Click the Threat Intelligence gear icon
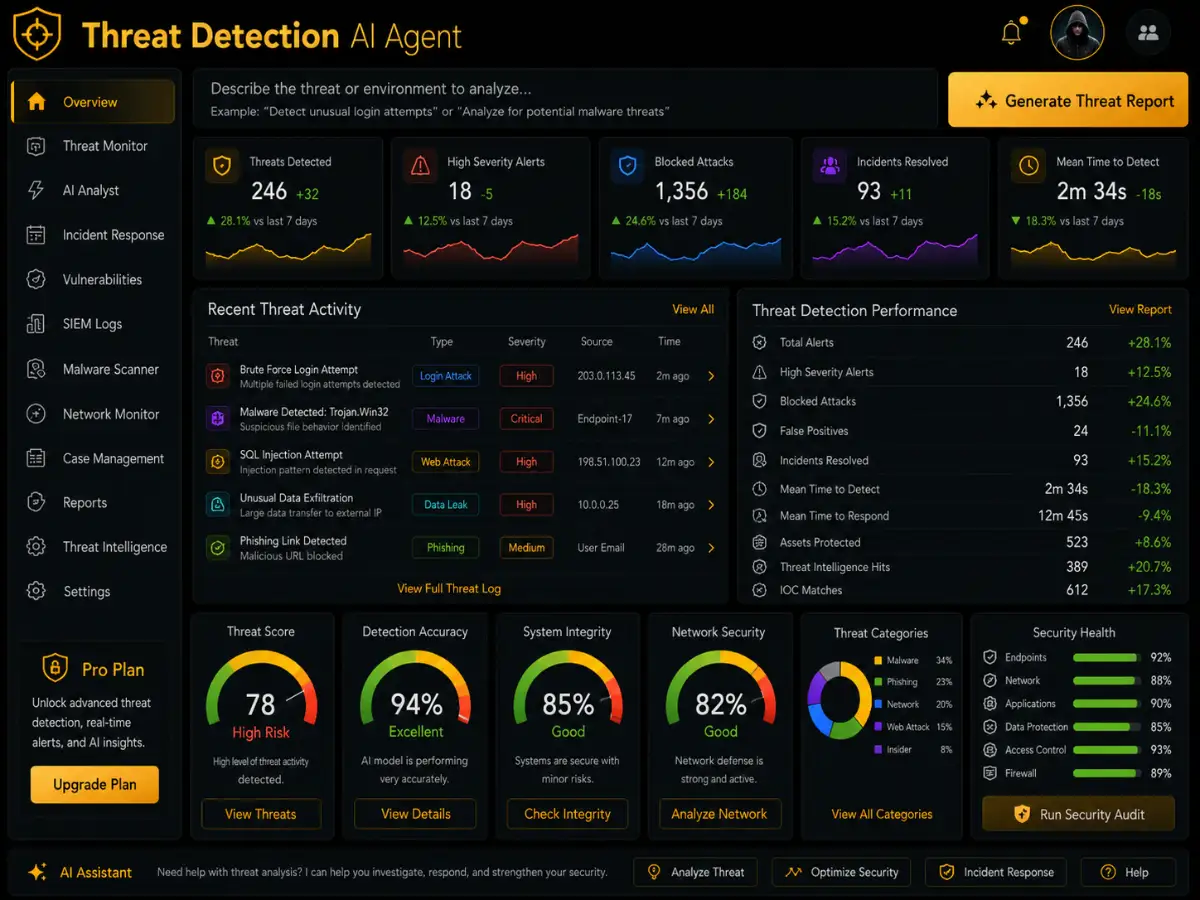1200x900 pixels. [x=36, y=547]
